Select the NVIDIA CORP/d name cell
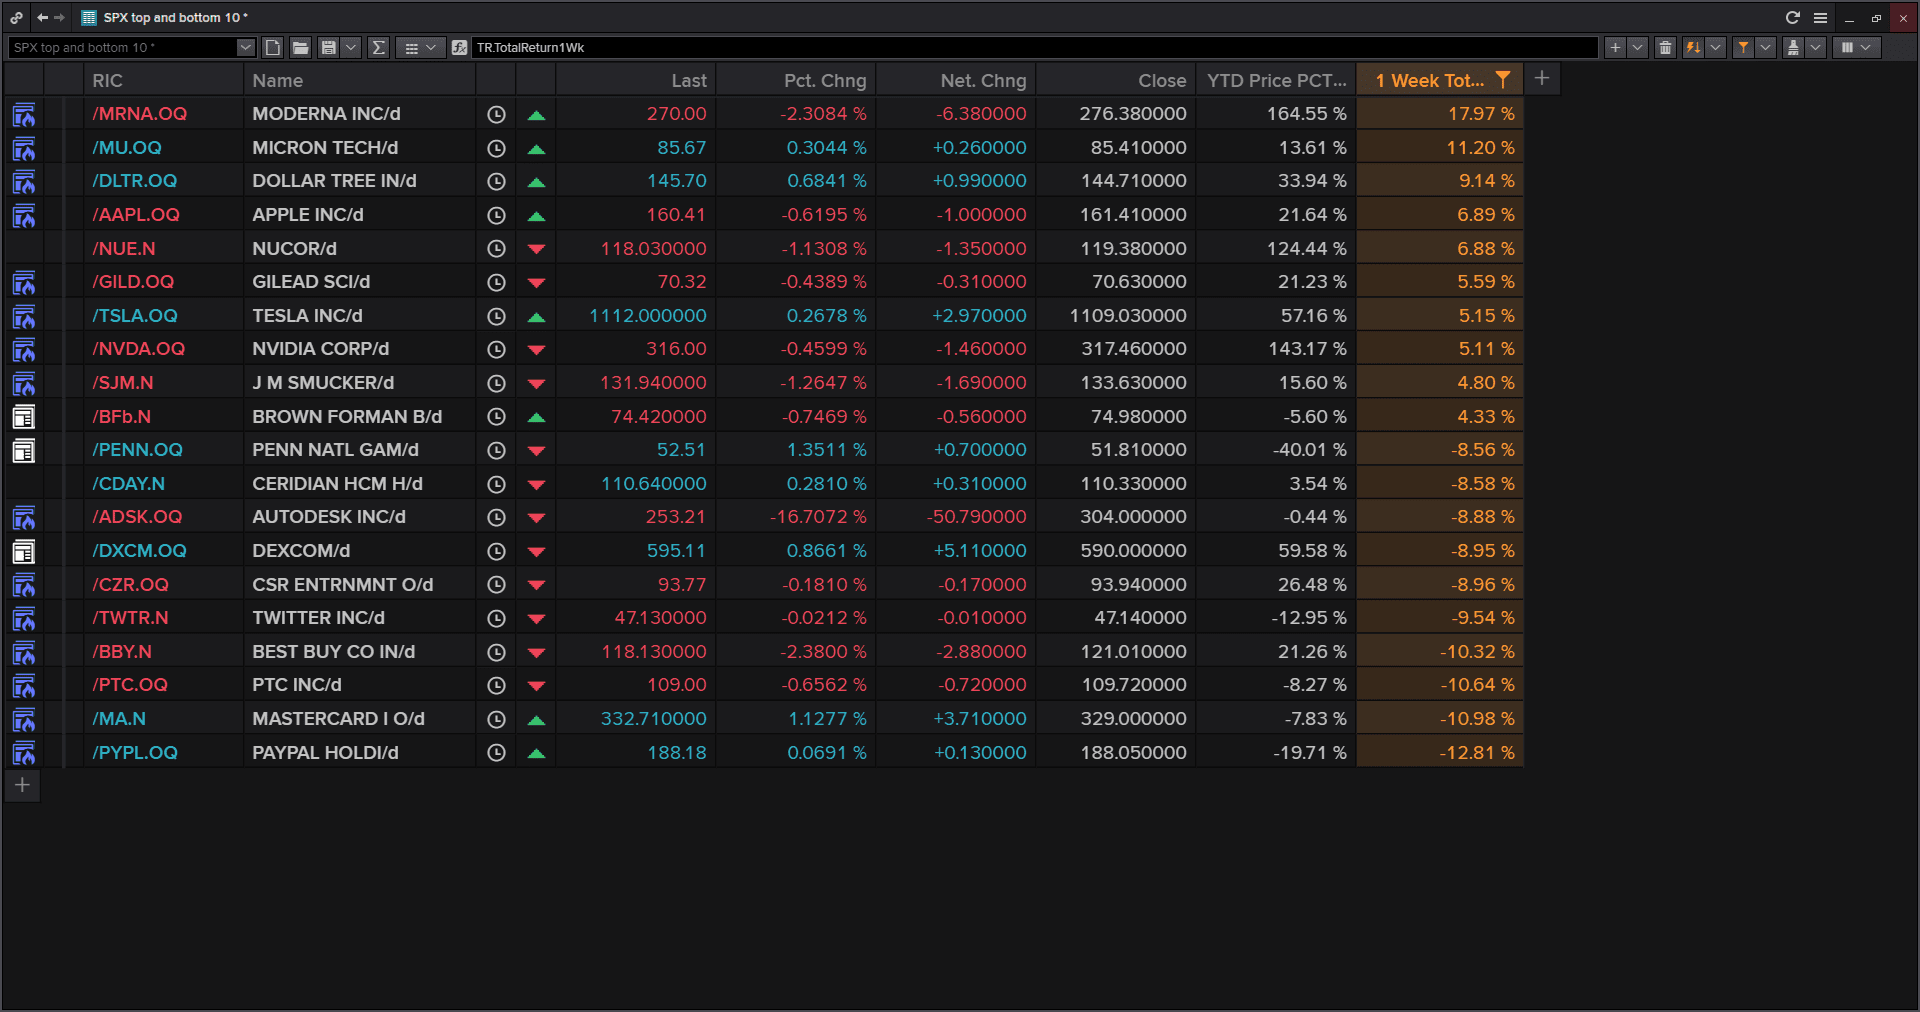The width and height of the screenshot is (1920, 1012). [x=359, y=349]
